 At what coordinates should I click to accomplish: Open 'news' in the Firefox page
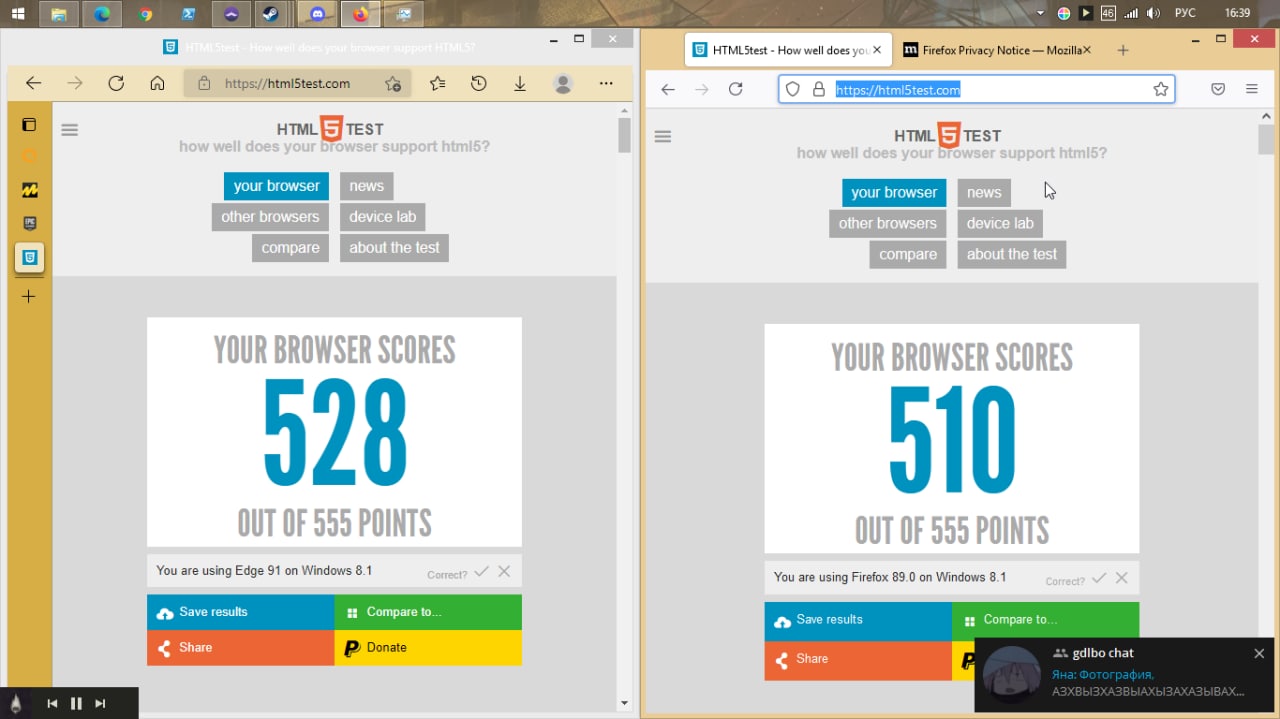pyautogui.click(x=984, y=193)
